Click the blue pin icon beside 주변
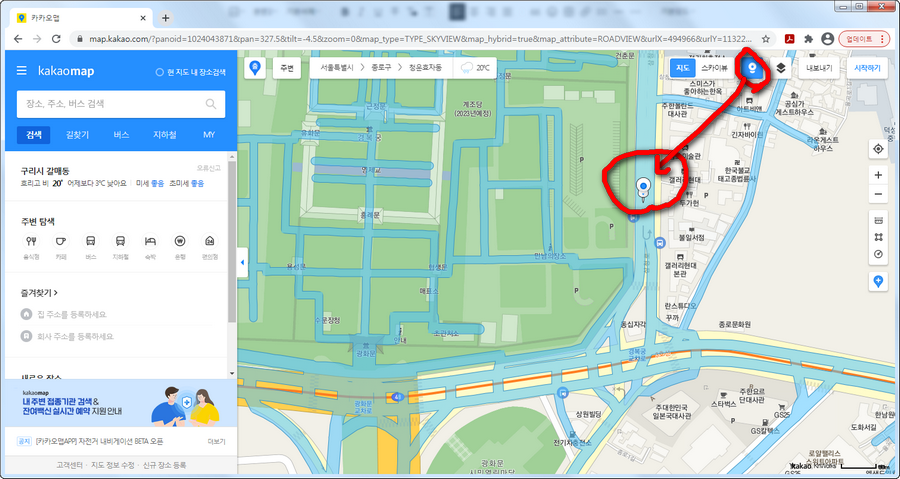Viewport: 900px width, 479px height. point(254,68)
